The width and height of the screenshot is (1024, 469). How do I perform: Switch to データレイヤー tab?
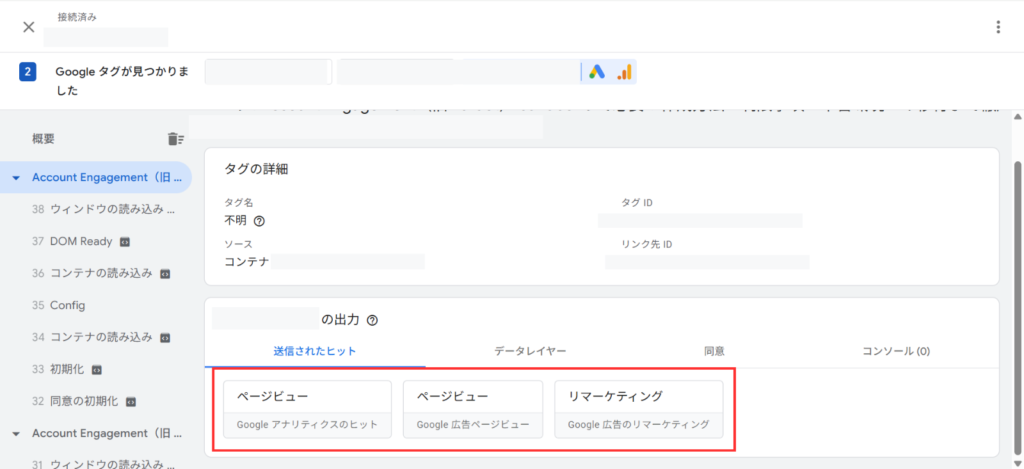point(530,351)
